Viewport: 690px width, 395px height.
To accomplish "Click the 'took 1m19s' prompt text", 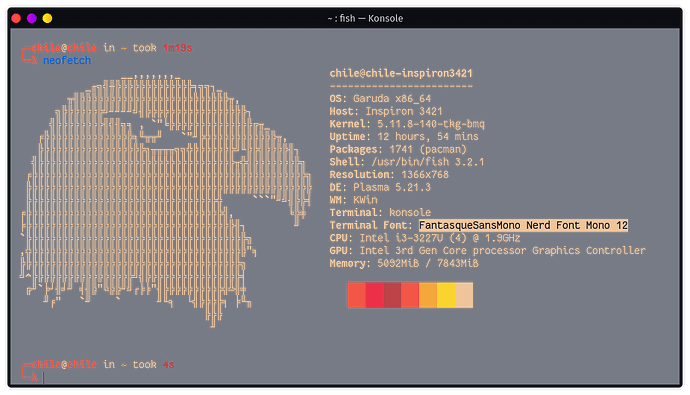I will (x=162, y=48).
